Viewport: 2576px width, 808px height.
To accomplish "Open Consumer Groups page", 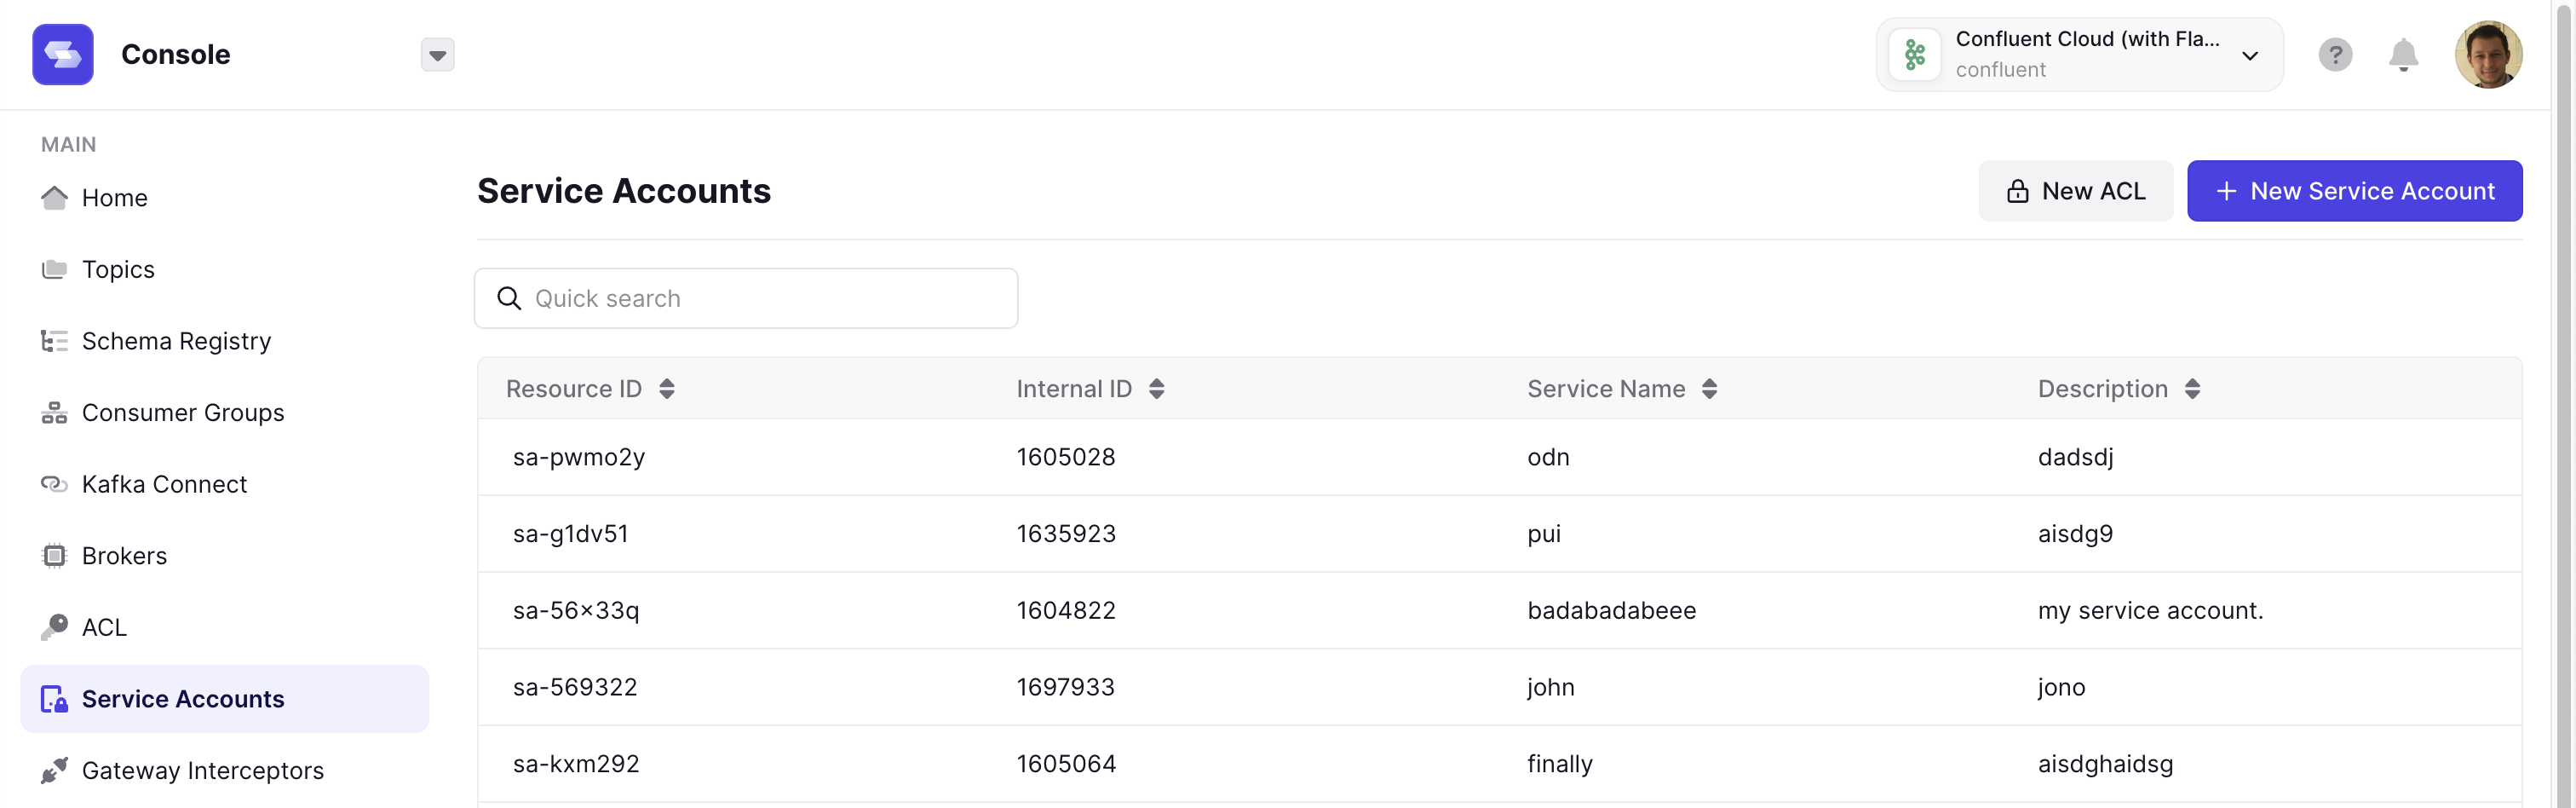I will click(224, 413).
